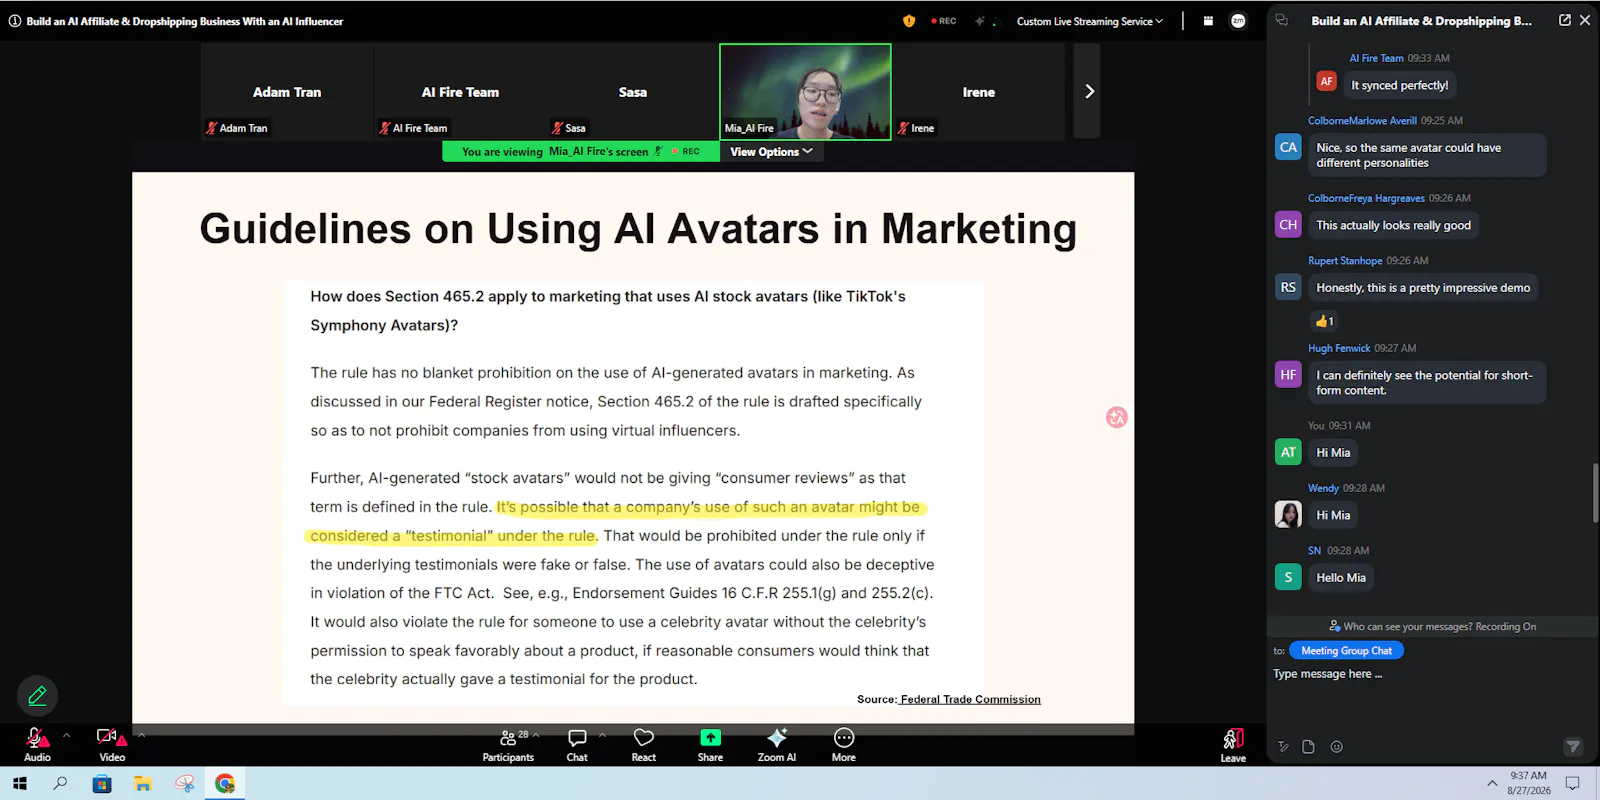Open the More options menu
The image size is (1600, 800).
click(x=844, y=745)
